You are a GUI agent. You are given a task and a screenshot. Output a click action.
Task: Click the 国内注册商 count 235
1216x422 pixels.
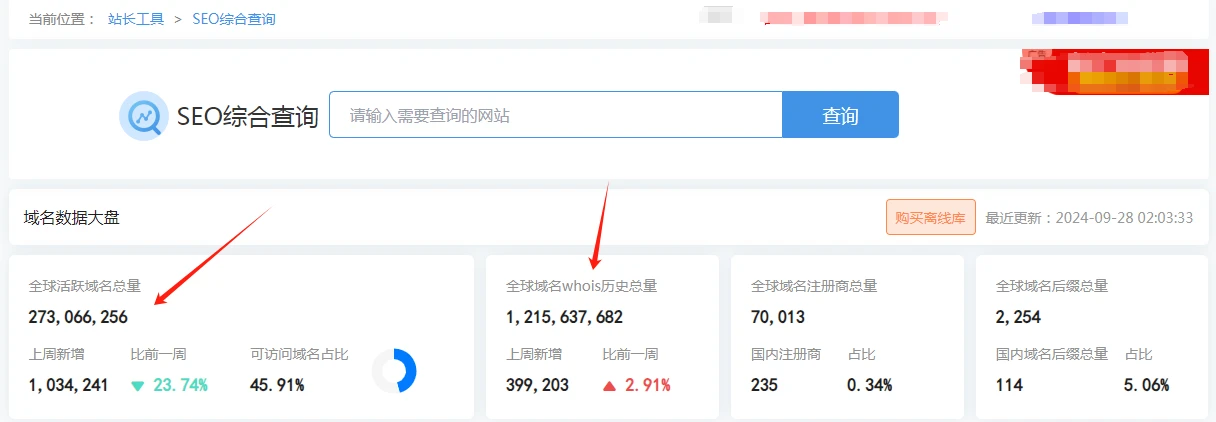tap(765, 385)
